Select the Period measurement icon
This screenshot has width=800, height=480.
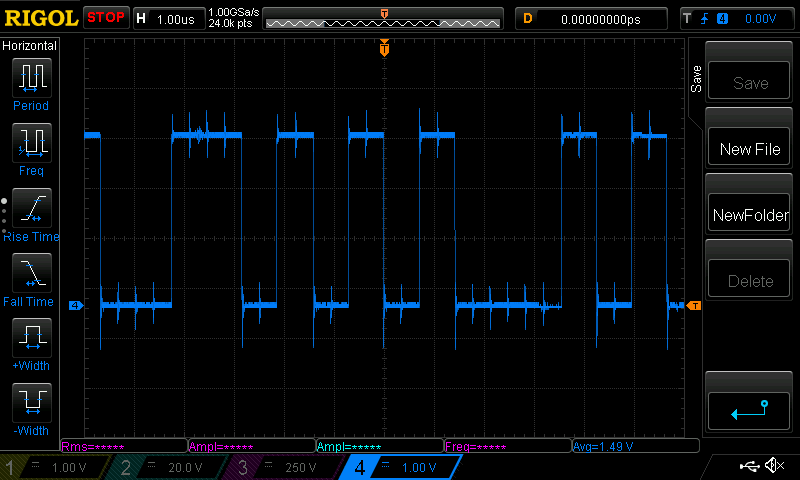(x=32, y=78)
